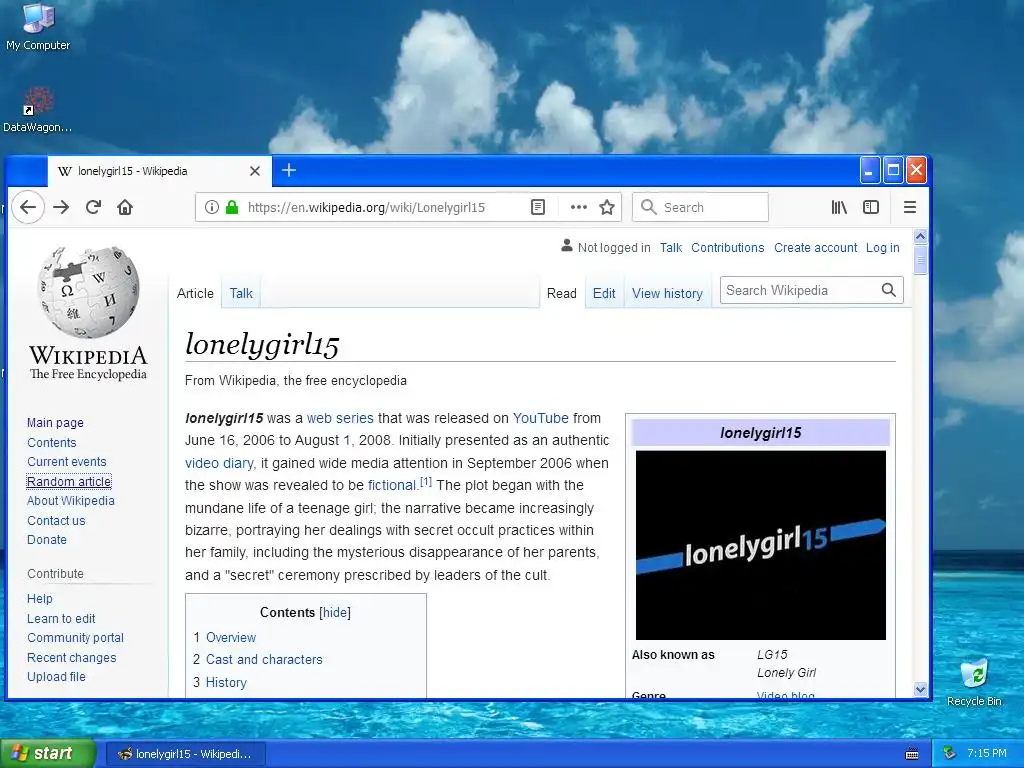Hide the Contents table with hide link
The image size is (1024, 768).
click(335, 613)
